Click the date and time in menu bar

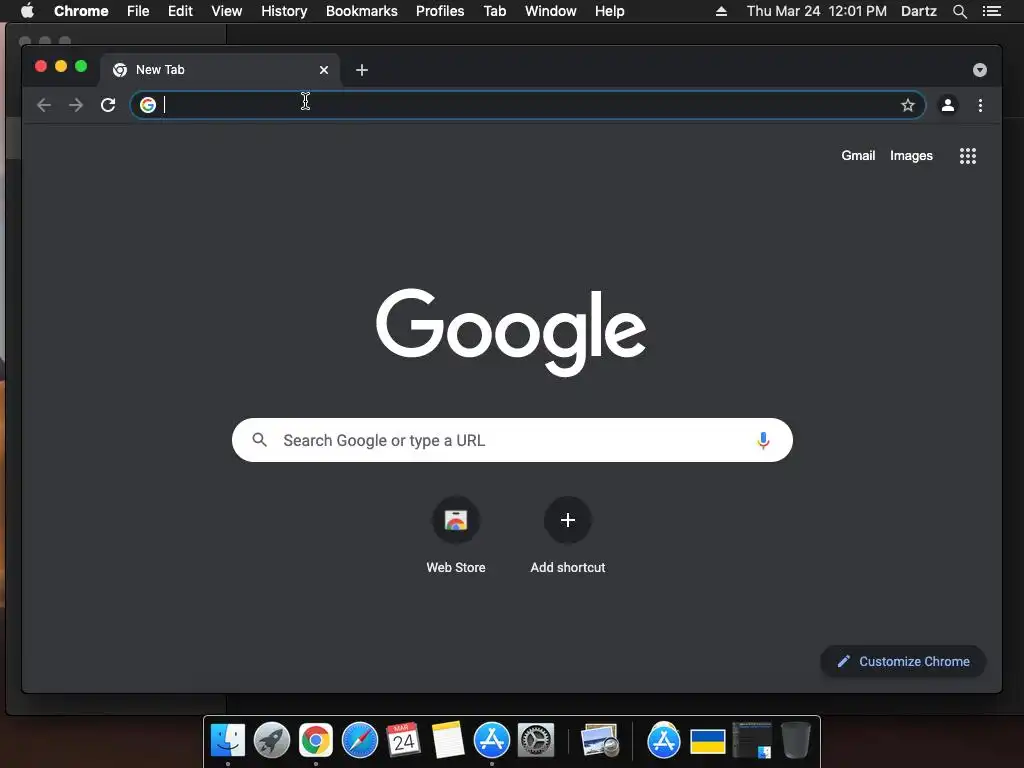tap(816, 11)
